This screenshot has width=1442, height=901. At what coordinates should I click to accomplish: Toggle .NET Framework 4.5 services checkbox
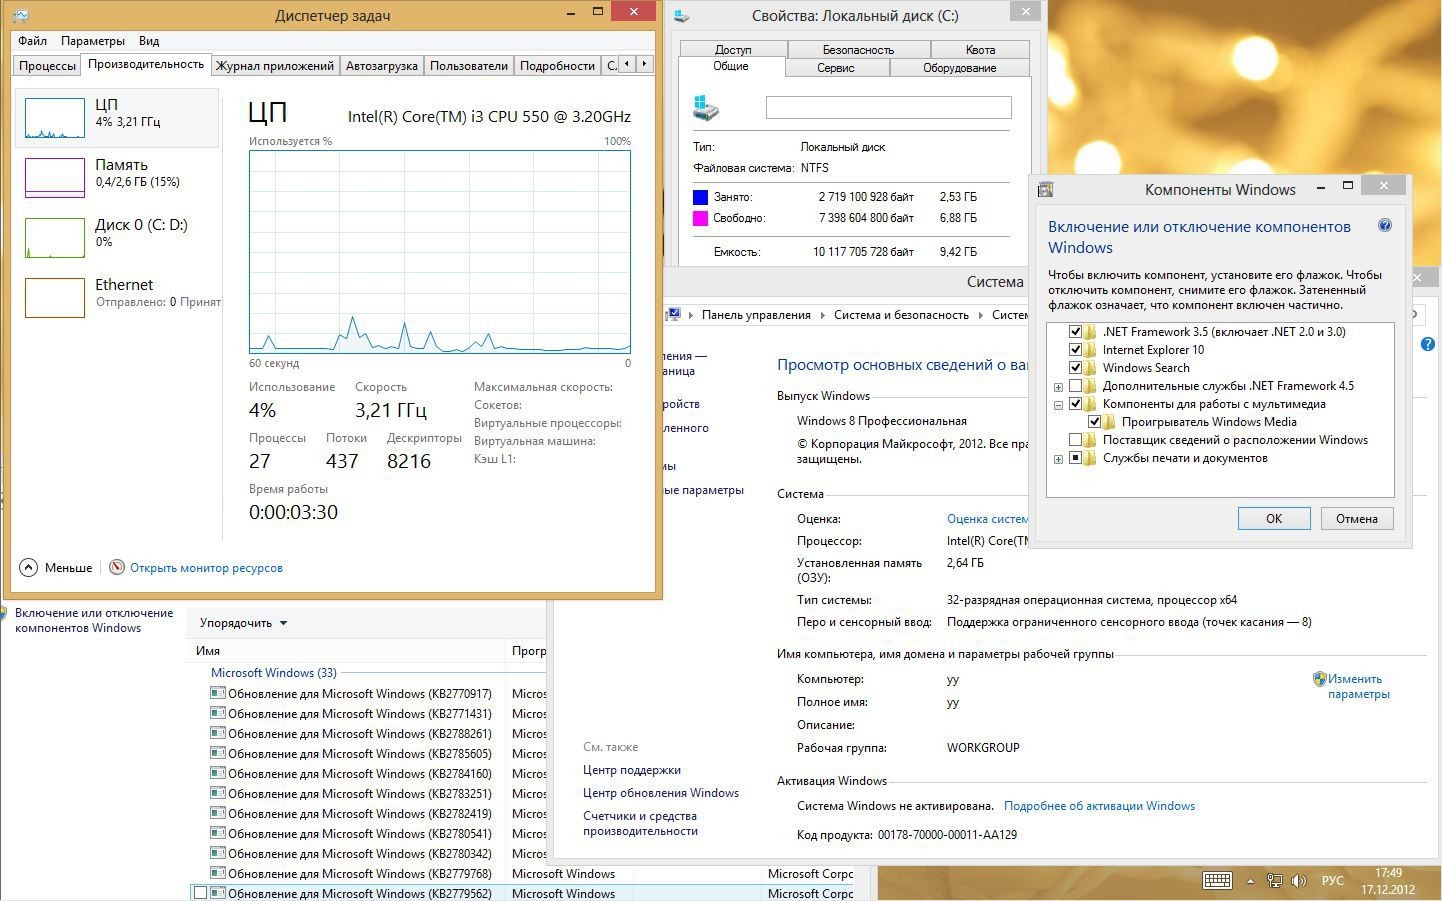pyautogui.click(x=1076, y=386)
